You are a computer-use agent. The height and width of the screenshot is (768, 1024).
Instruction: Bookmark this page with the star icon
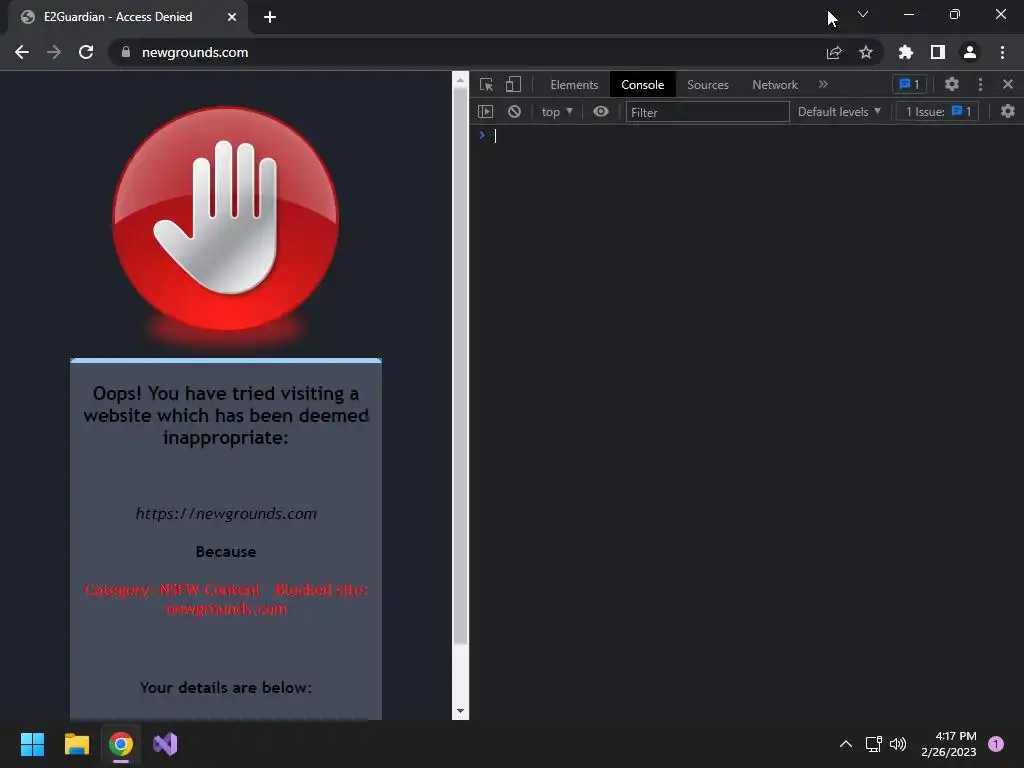coord(866,52)
